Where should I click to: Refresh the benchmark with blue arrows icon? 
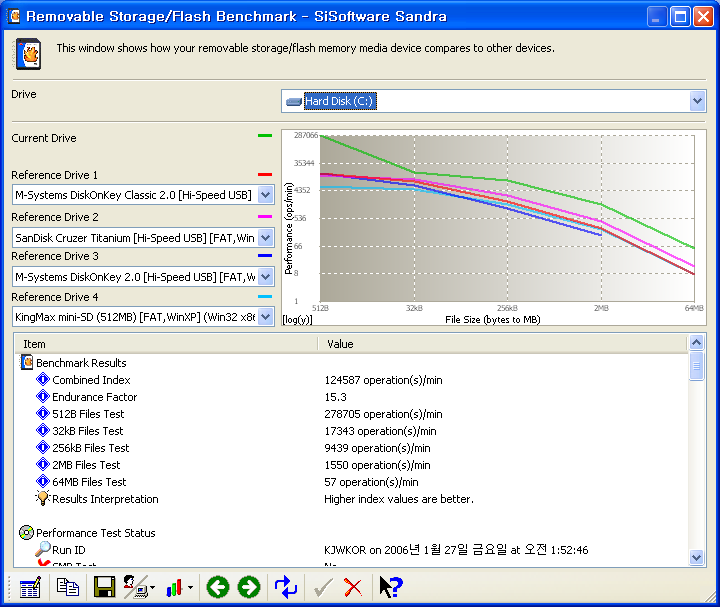click(286, 587)
